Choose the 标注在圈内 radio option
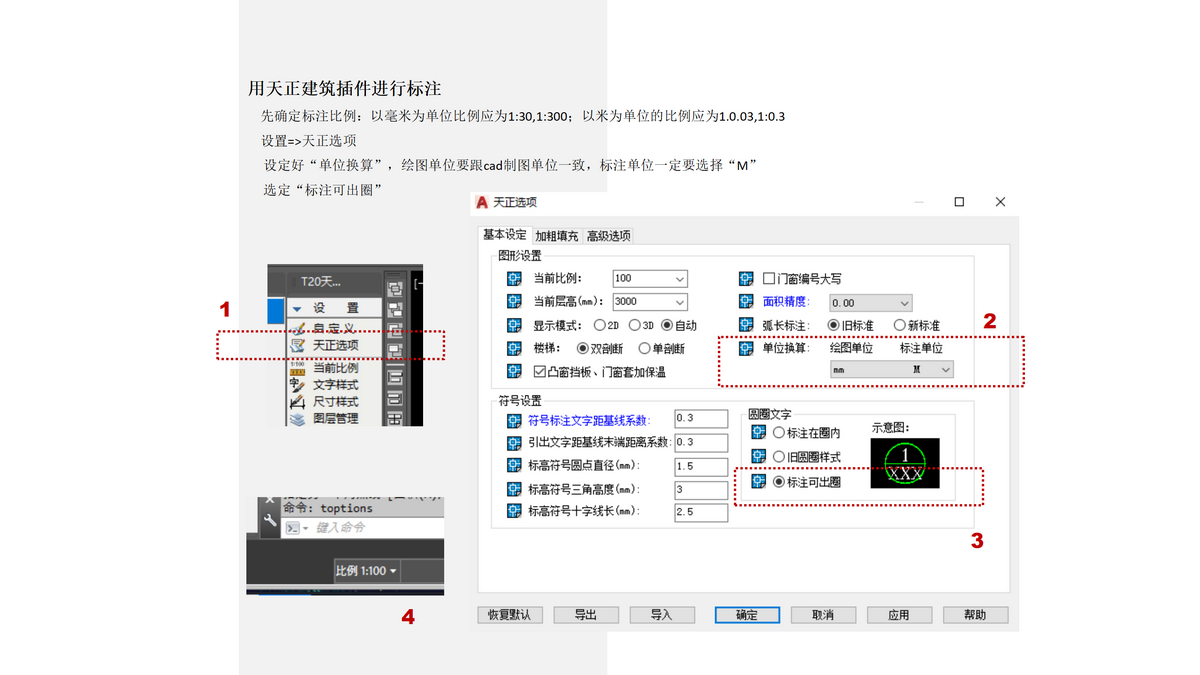 [779, 433]
